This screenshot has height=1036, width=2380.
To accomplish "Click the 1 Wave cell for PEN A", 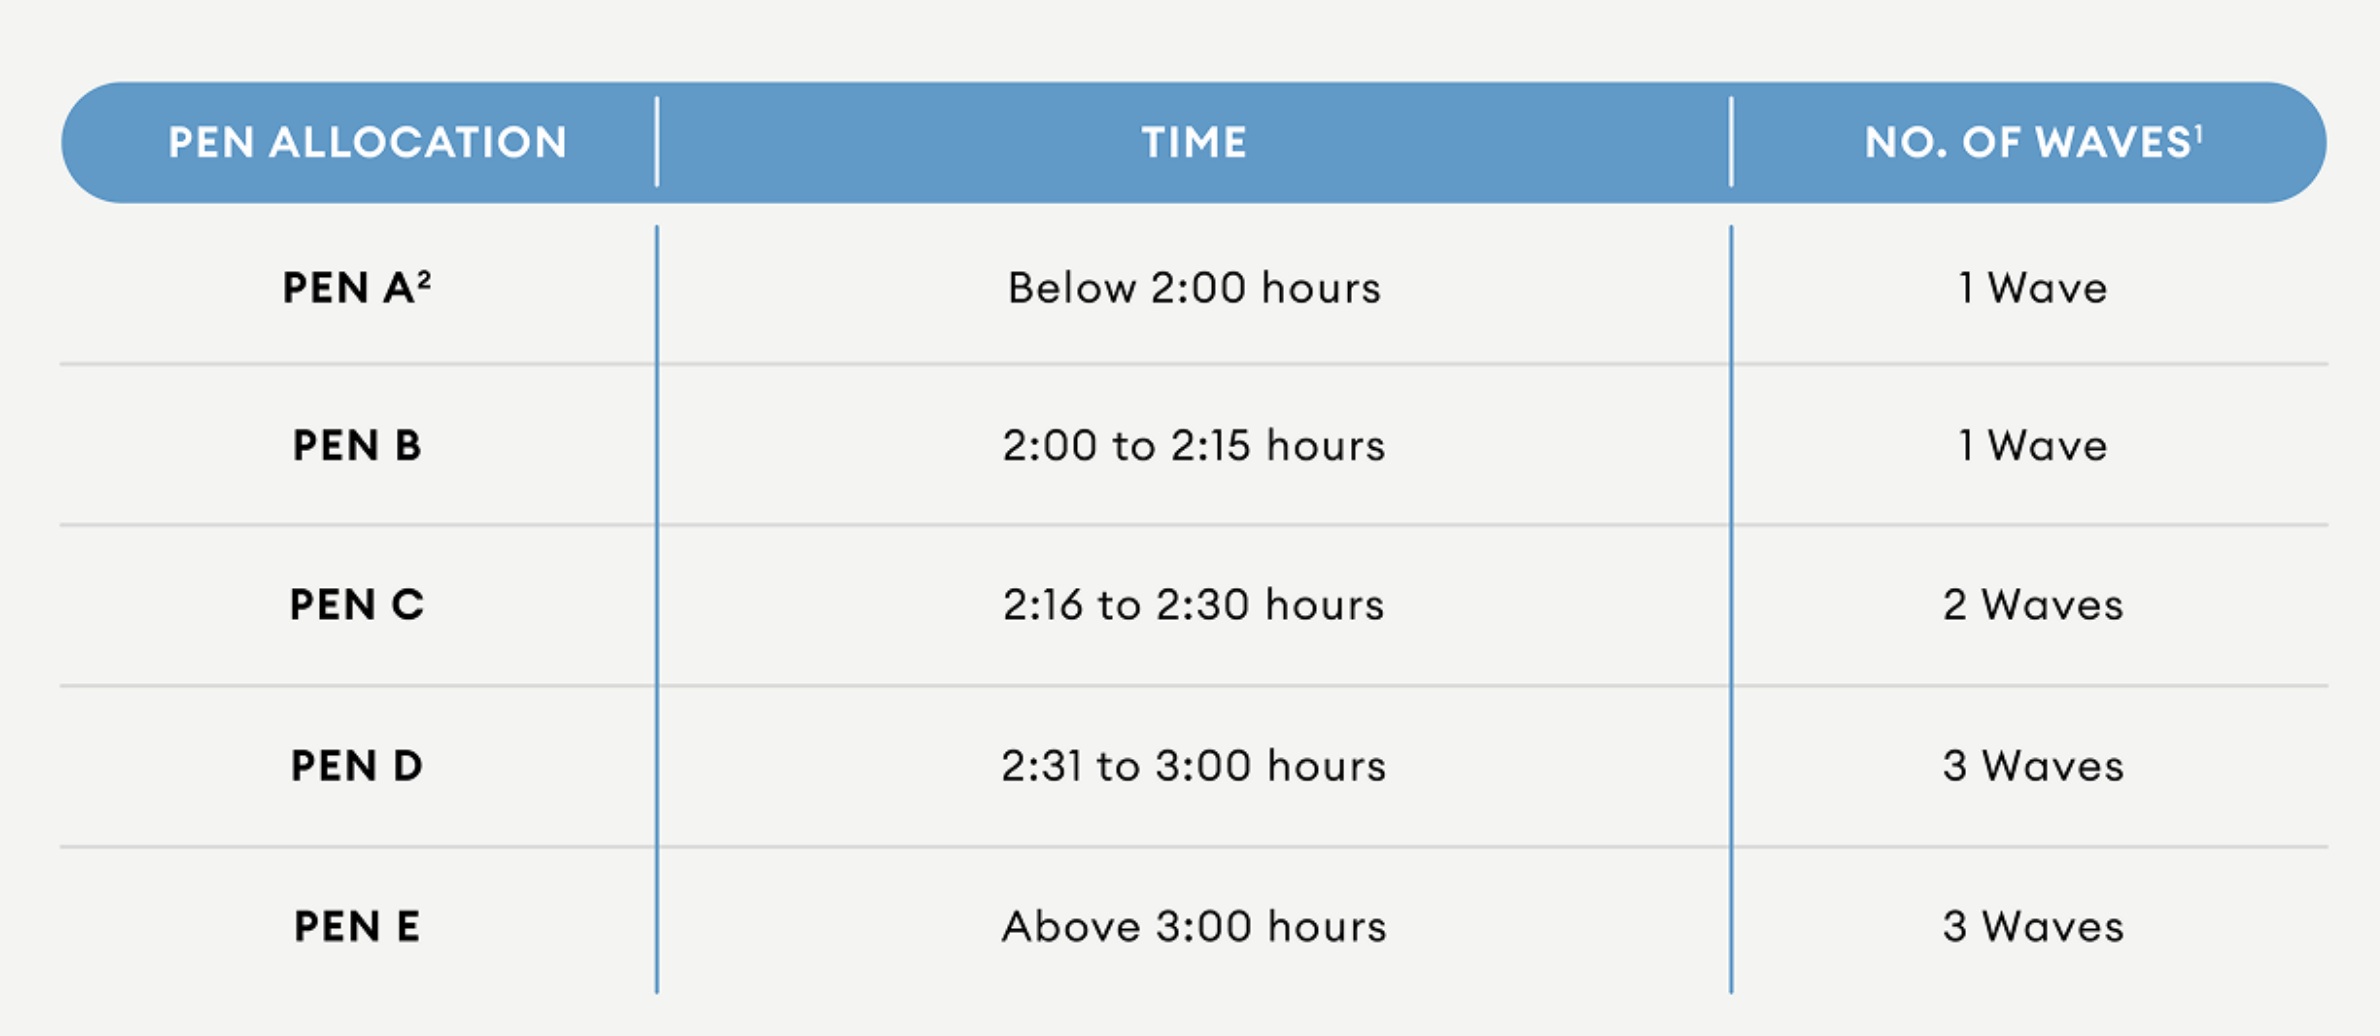I will [x=2032, y=289].
